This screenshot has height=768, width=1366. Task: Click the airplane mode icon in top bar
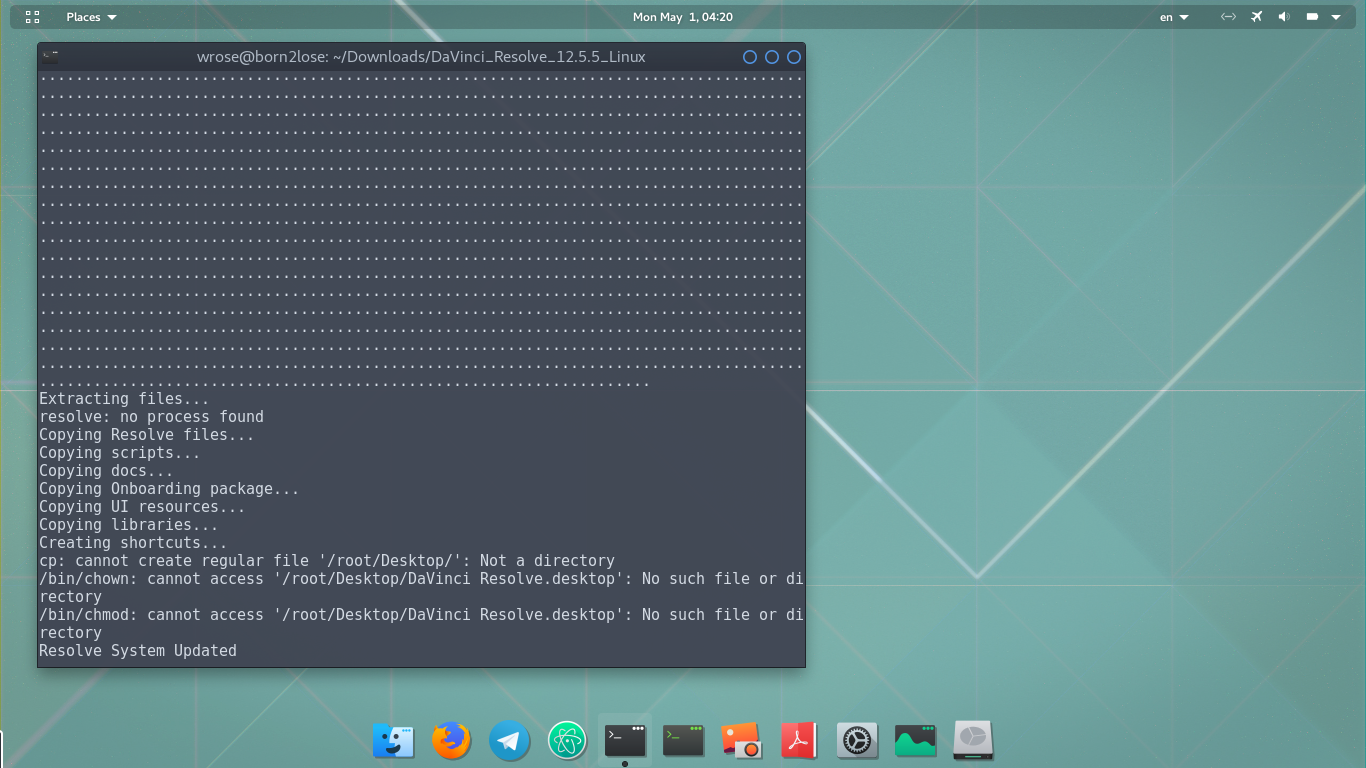pos(1257,17)
